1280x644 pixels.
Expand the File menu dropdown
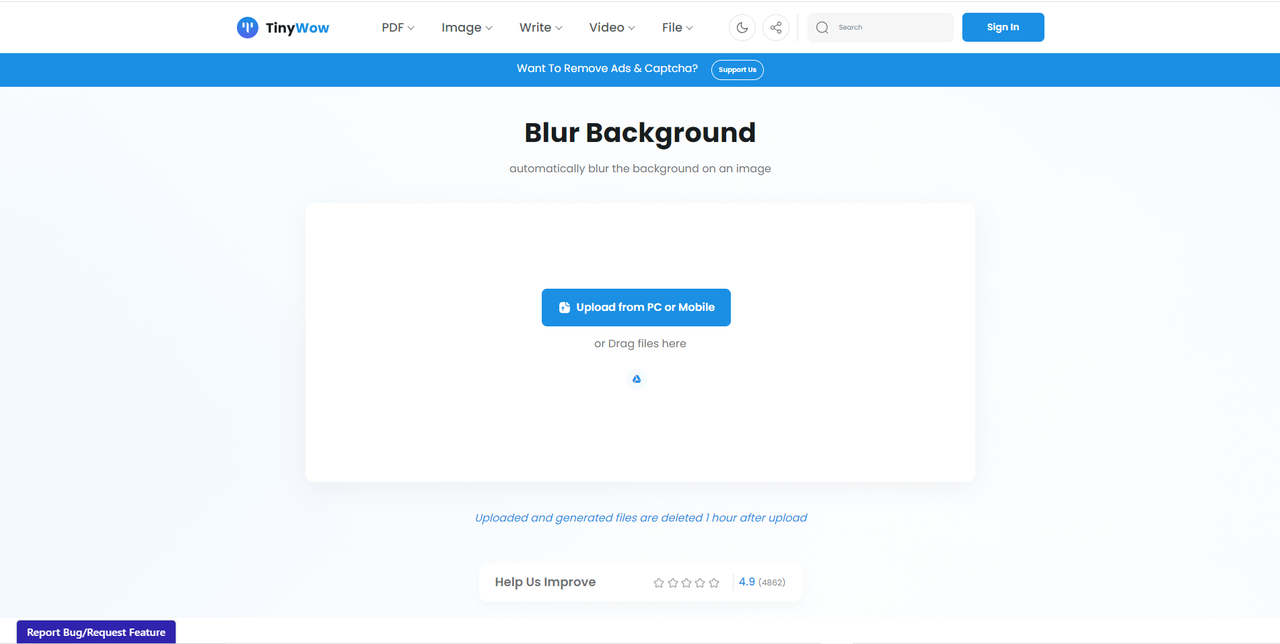click(678, 28)
